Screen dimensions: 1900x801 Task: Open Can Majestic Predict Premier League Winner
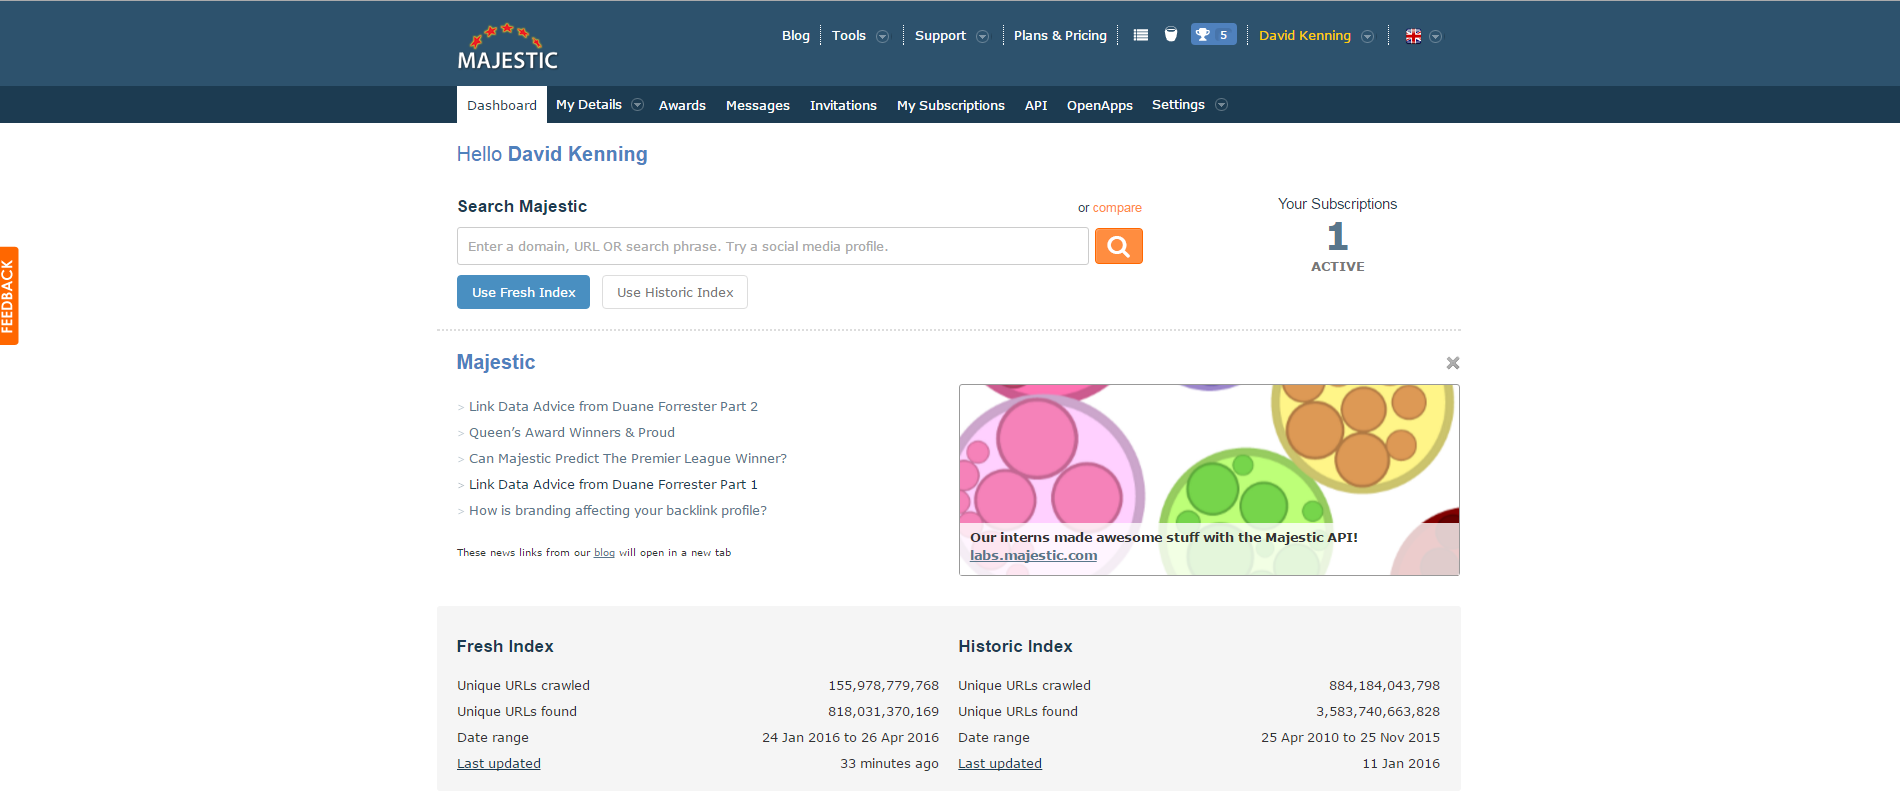coord(628,459)
